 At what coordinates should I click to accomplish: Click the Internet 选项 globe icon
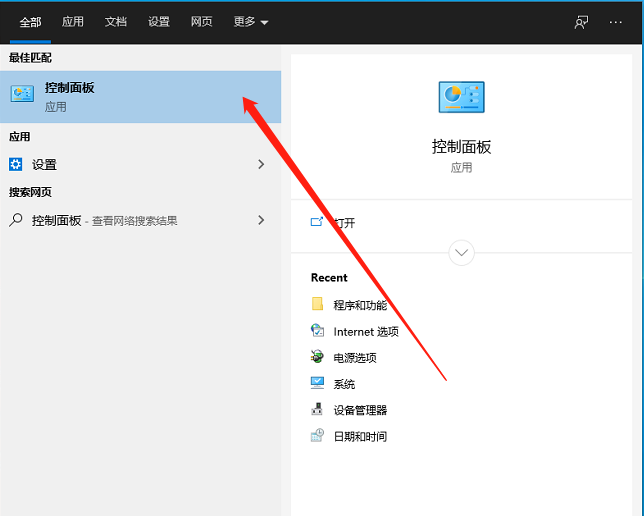317,330
